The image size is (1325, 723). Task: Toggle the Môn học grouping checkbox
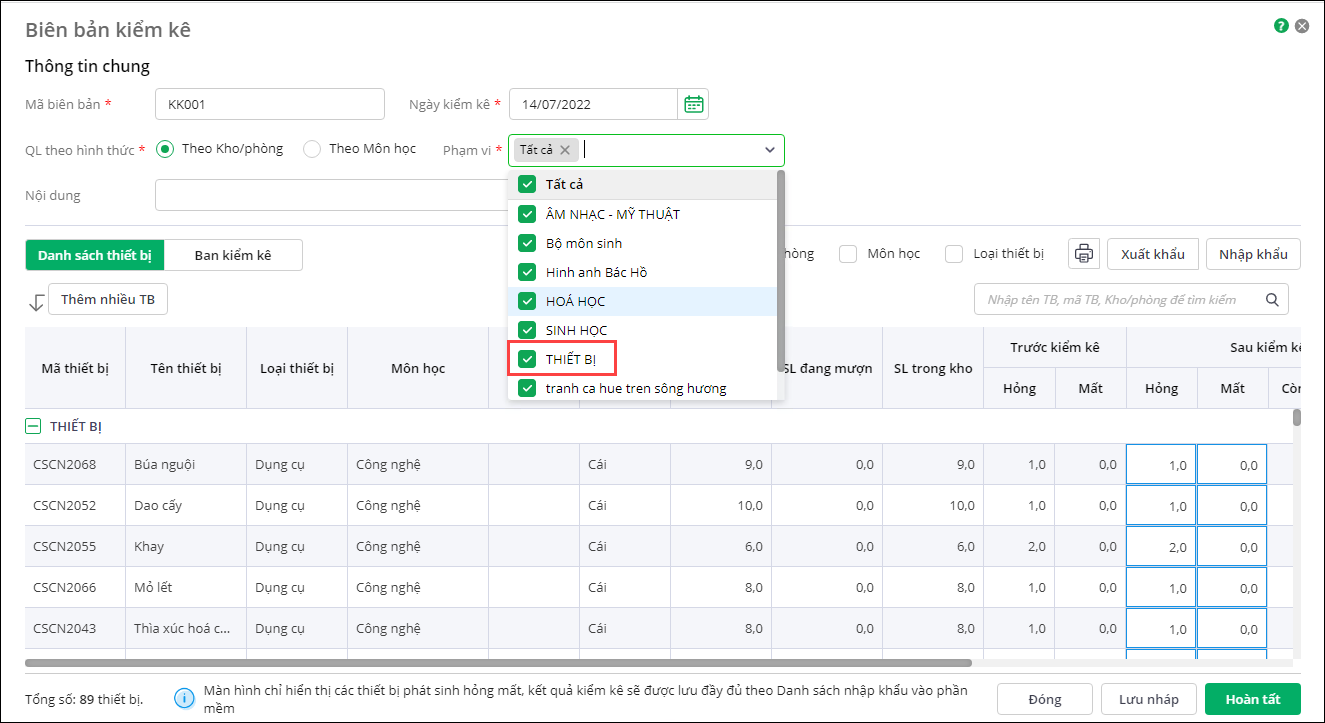click(x=848, y=254)
